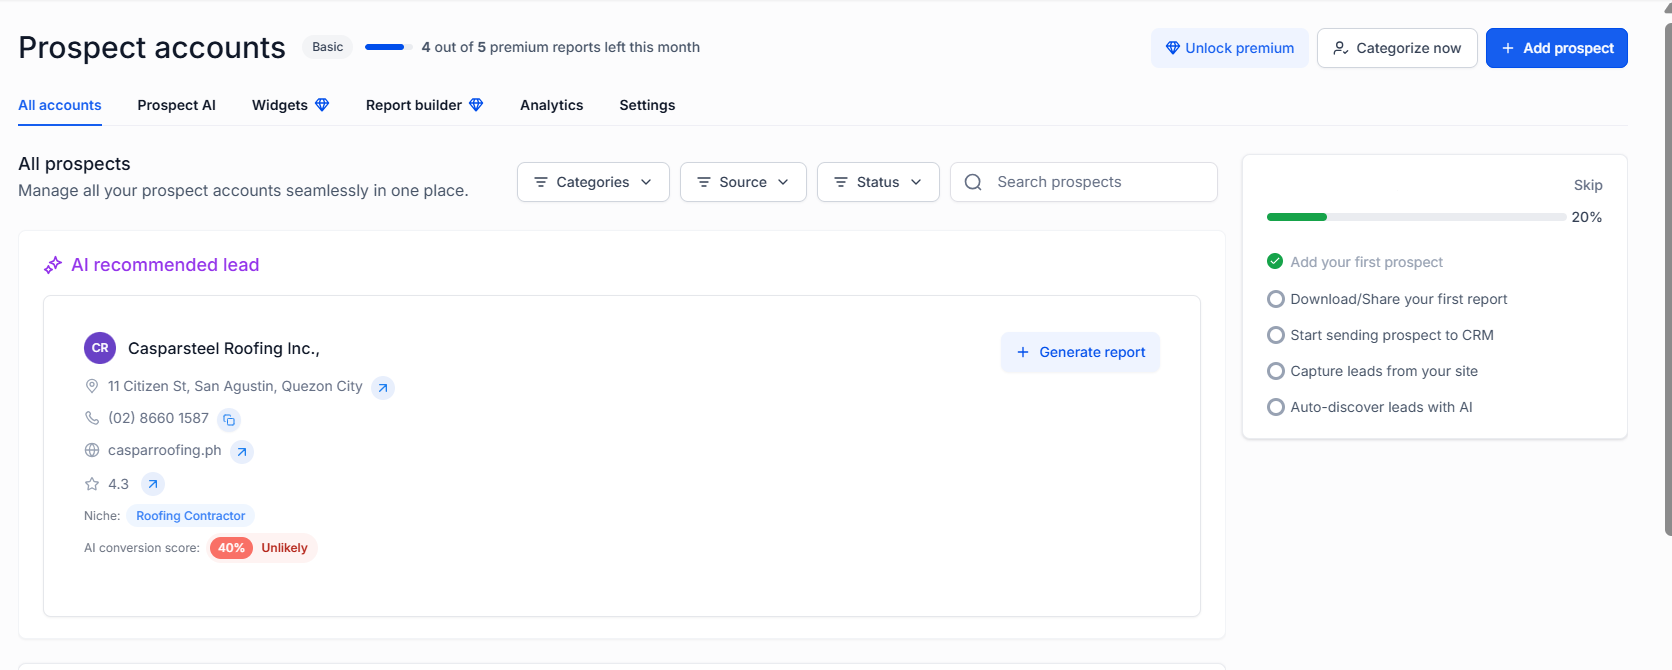
Task: Click the Categorize now button
Action: (1397, 48)
